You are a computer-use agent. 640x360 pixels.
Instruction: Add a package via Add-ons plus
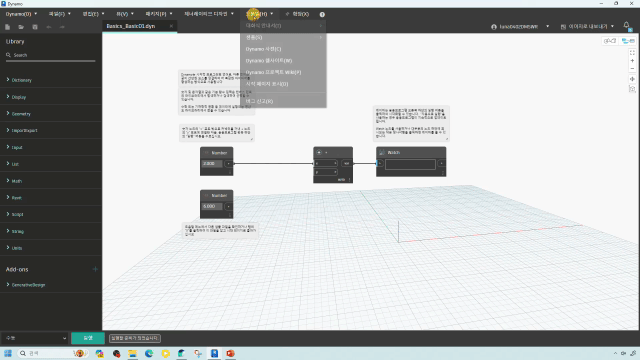[95, 269]
